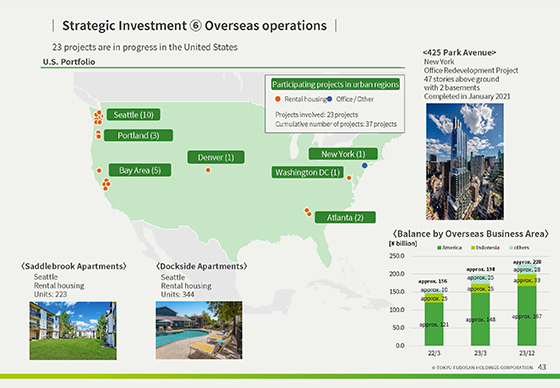Click the New York (1) map label
This screenshot has width=560, height=388.
pyautogui.click(x=343, y=154)
